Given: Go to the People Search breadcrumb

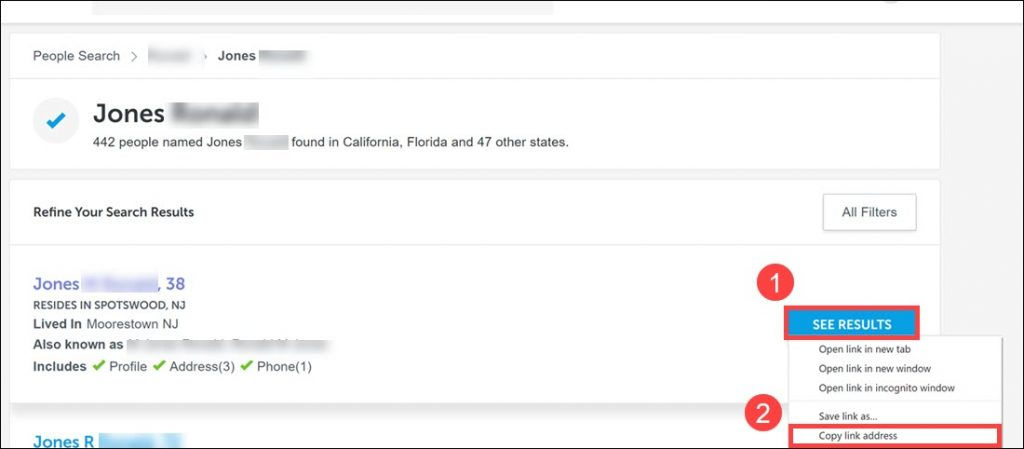Looking at the screenshot, I should 76,56.
